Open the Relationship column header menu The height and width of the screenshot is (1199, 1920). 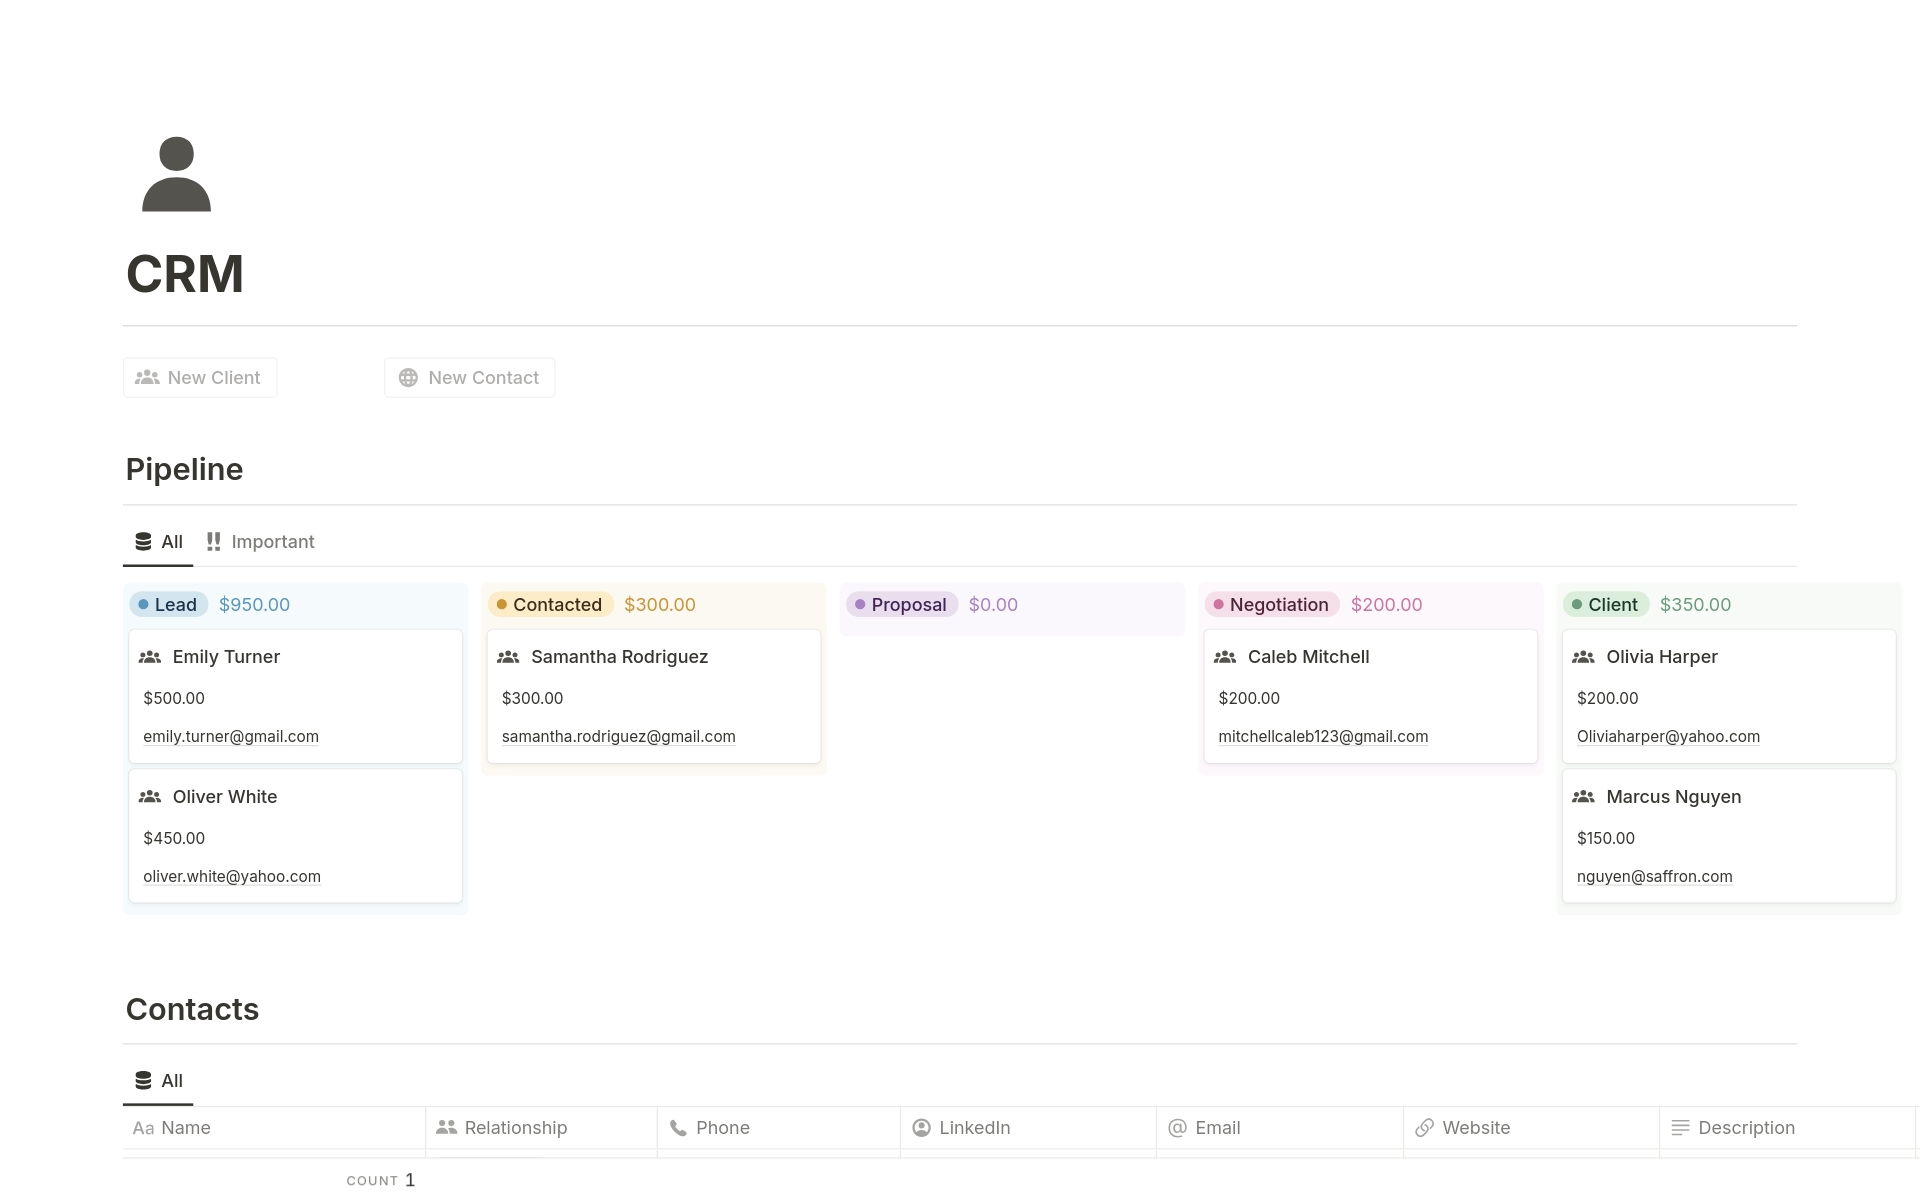(515, 1128)
